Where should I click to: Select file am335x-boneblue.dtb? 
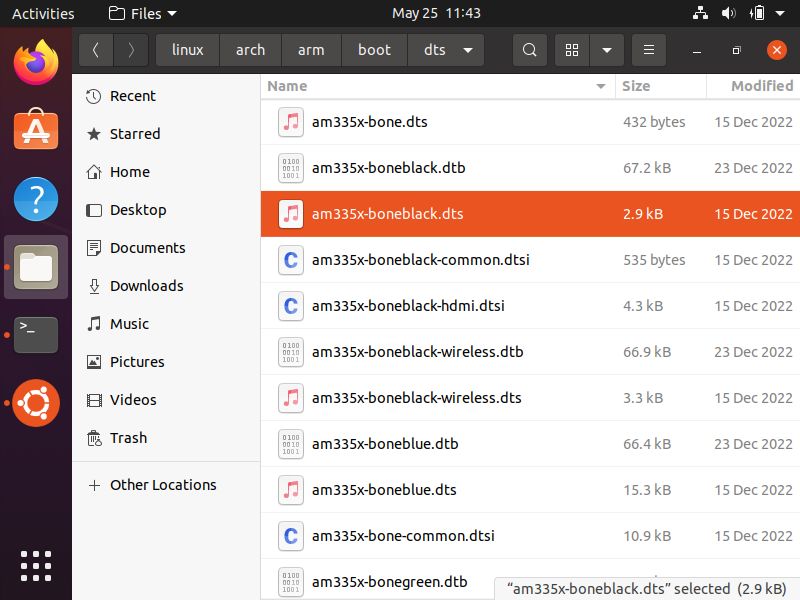[x=530, y=444]
